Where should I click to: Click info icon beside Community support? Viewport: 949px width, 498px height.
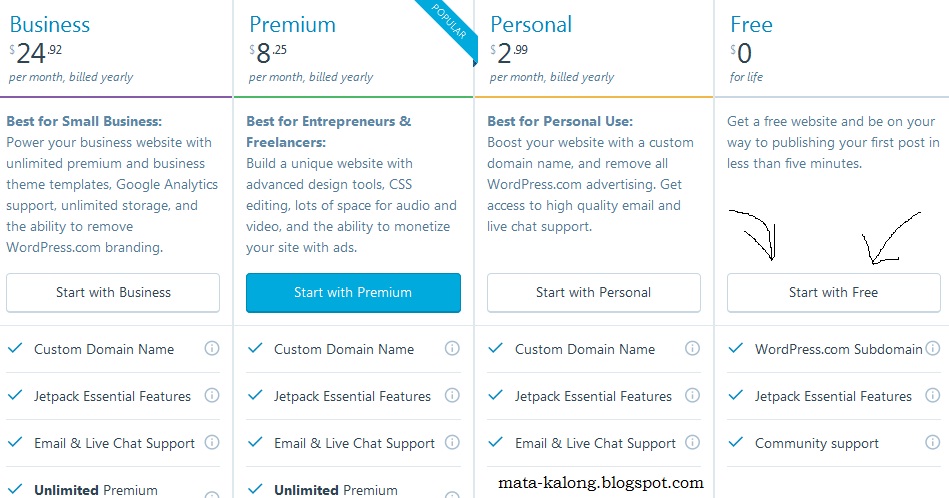click(x=933, y=442)
